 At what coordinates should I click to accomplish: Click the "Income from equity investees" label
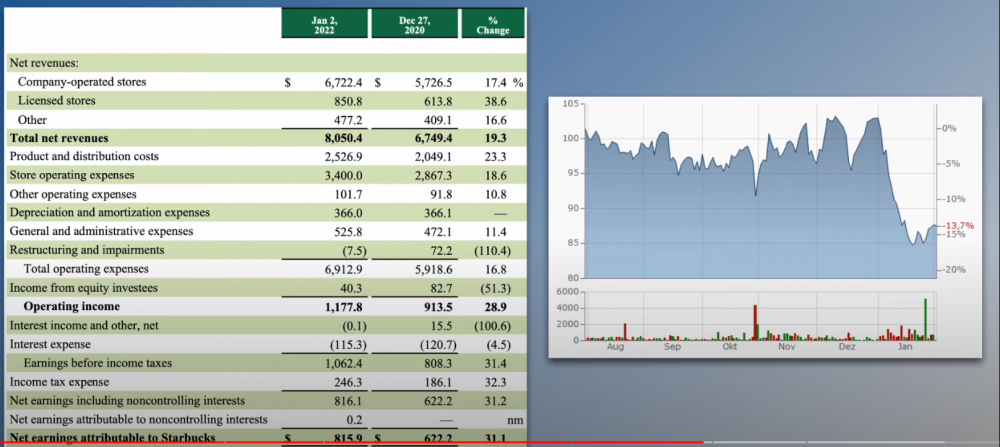click(x=83, y=288)
